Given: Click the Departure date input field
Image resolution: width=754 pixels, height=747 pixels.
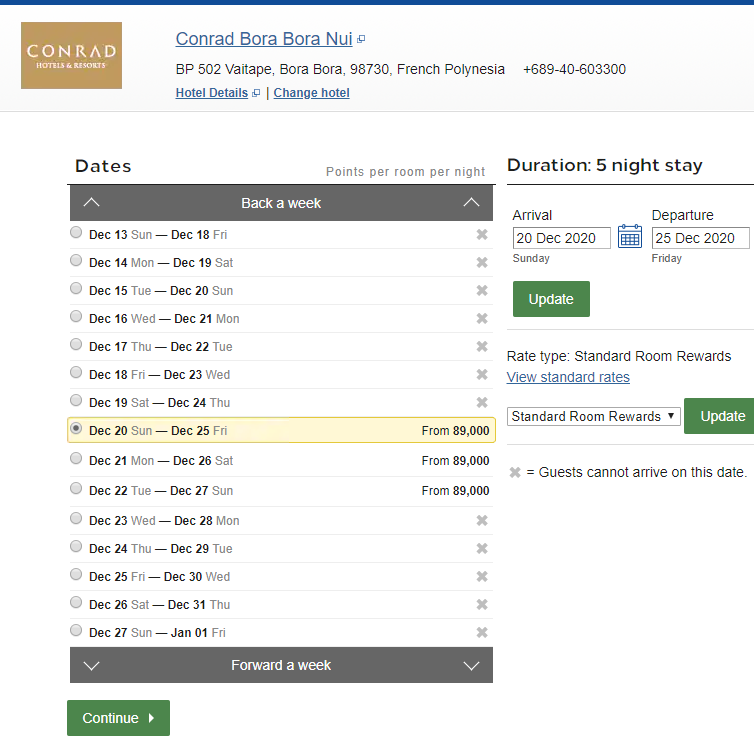Looking at the screenshot, I should (701, 238).
